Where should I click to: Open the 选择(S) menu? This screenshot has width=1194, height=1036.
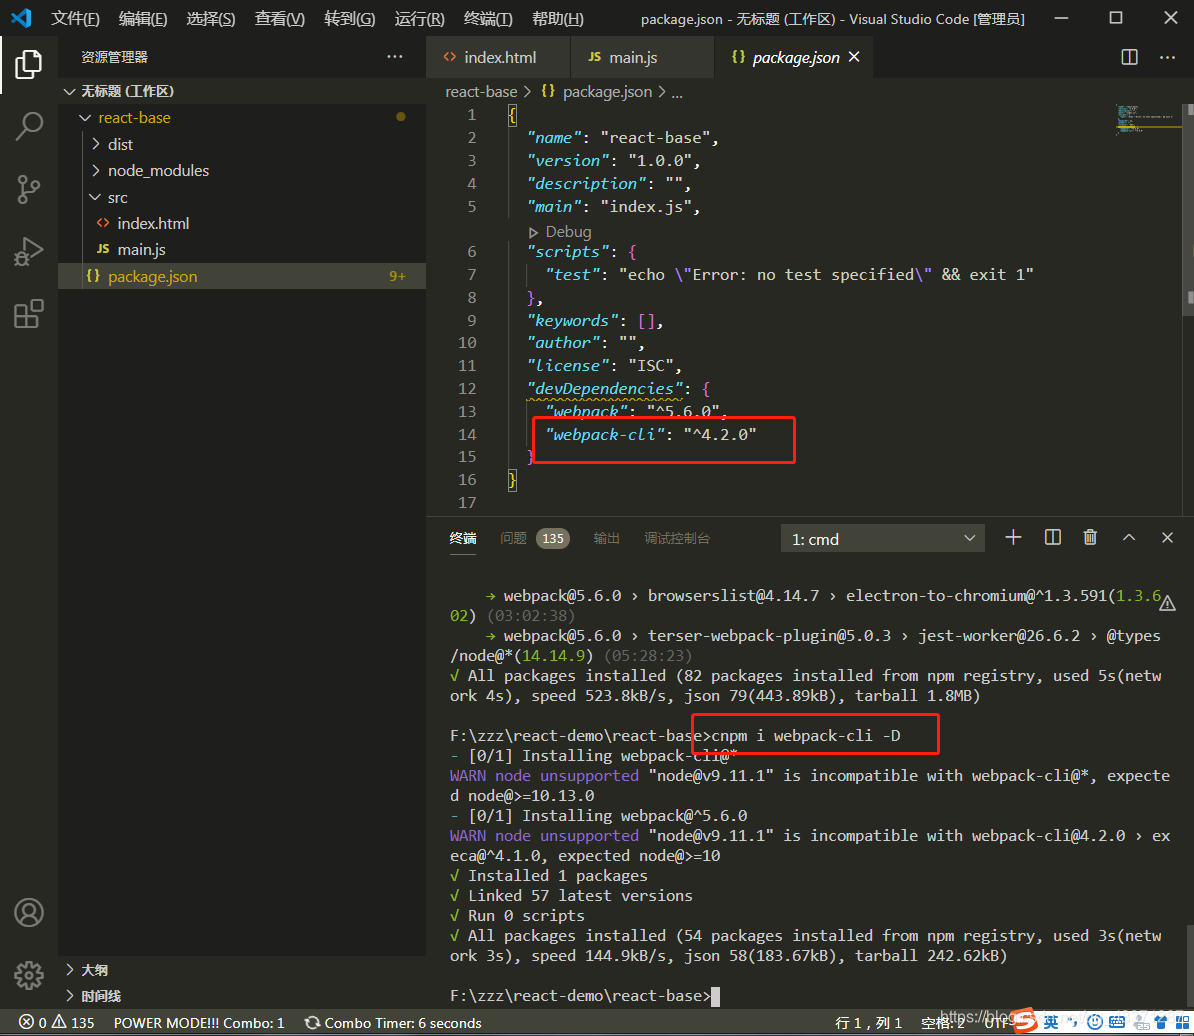pyautogui.click(x=211, y=18)
